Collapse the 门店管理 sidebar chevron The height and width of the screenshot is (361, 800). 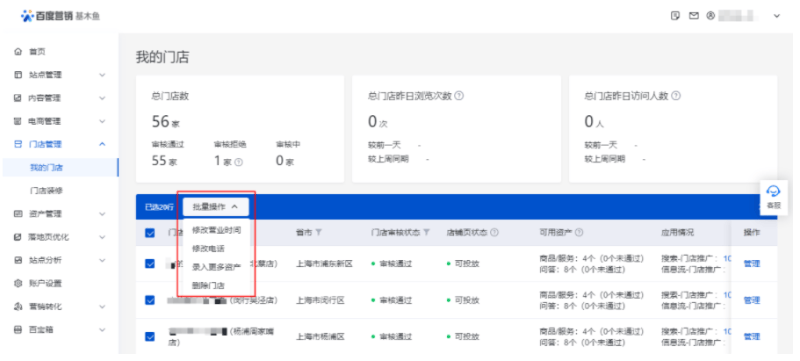point(102,144)
